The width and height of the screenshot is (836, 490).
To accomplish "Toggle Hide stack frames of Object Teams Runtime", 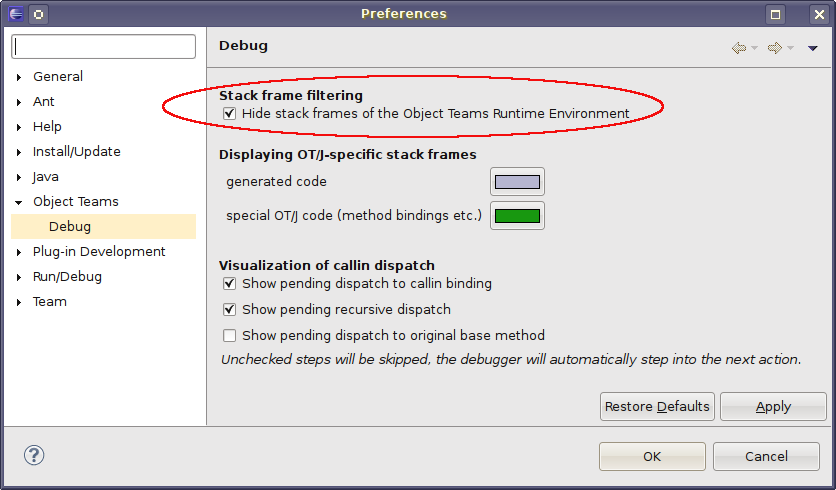I will [230, 114].
